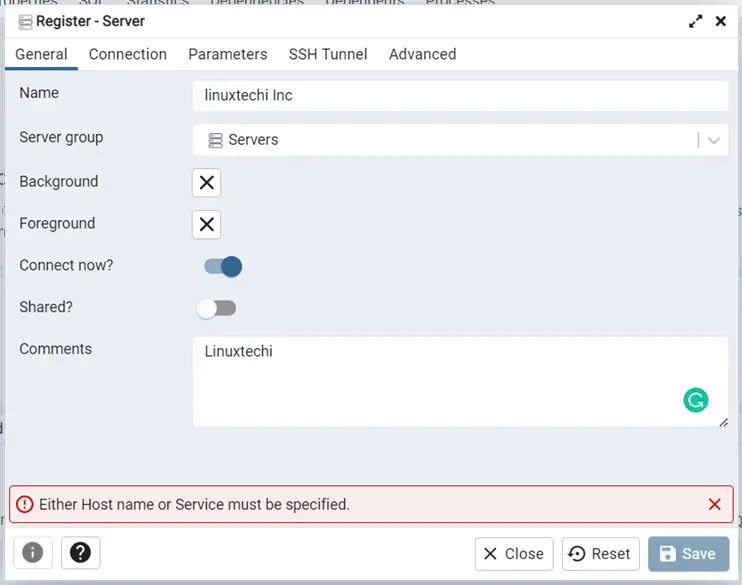The width and height of the screenshot is (742, 585).
Task: Go to the Advanced tab
Action: coord(422,54)
